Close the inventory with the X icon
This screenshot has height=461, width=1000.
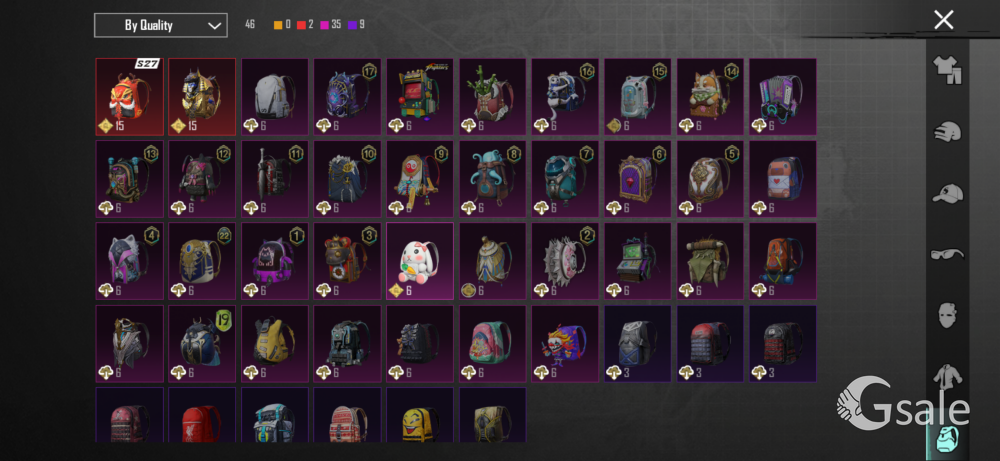click(x=943, y=20)
